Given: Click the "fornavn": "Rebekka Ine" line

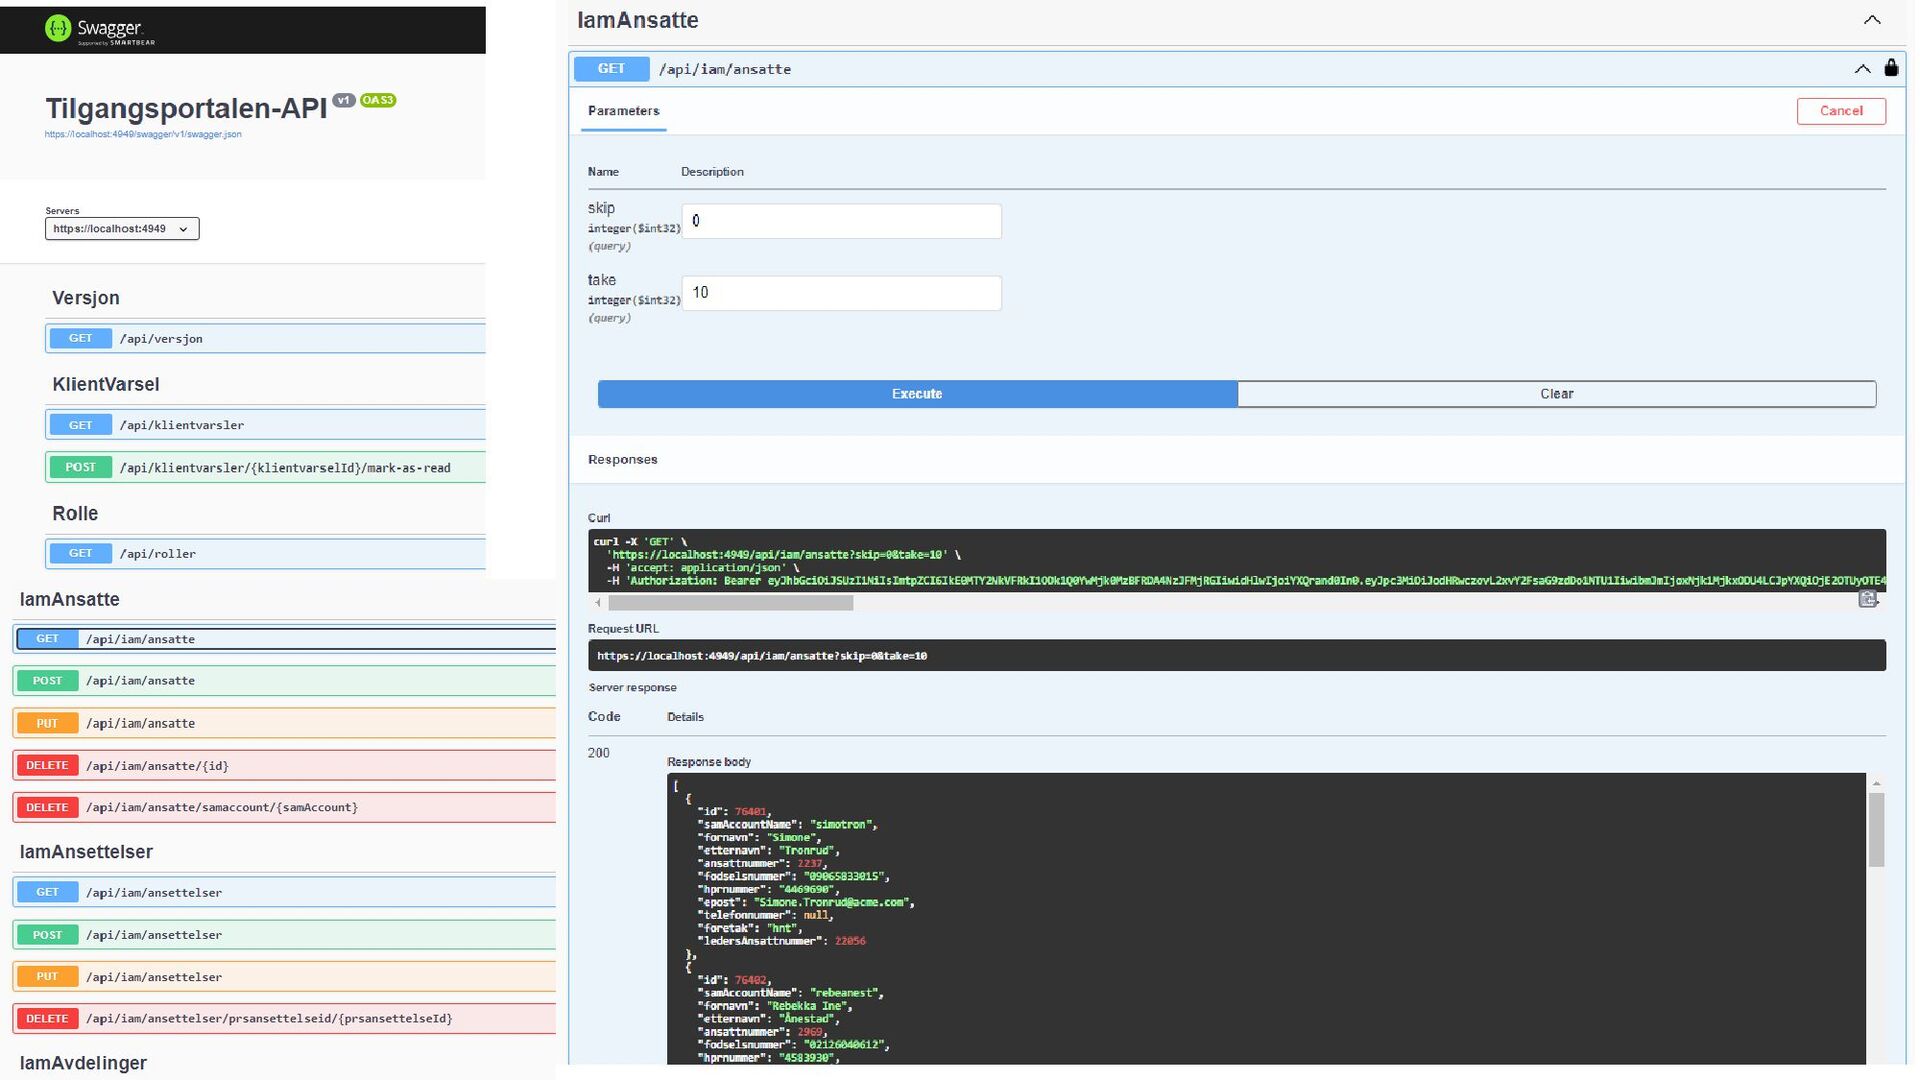Looking at the screenshot, I should click(774, 1006).
